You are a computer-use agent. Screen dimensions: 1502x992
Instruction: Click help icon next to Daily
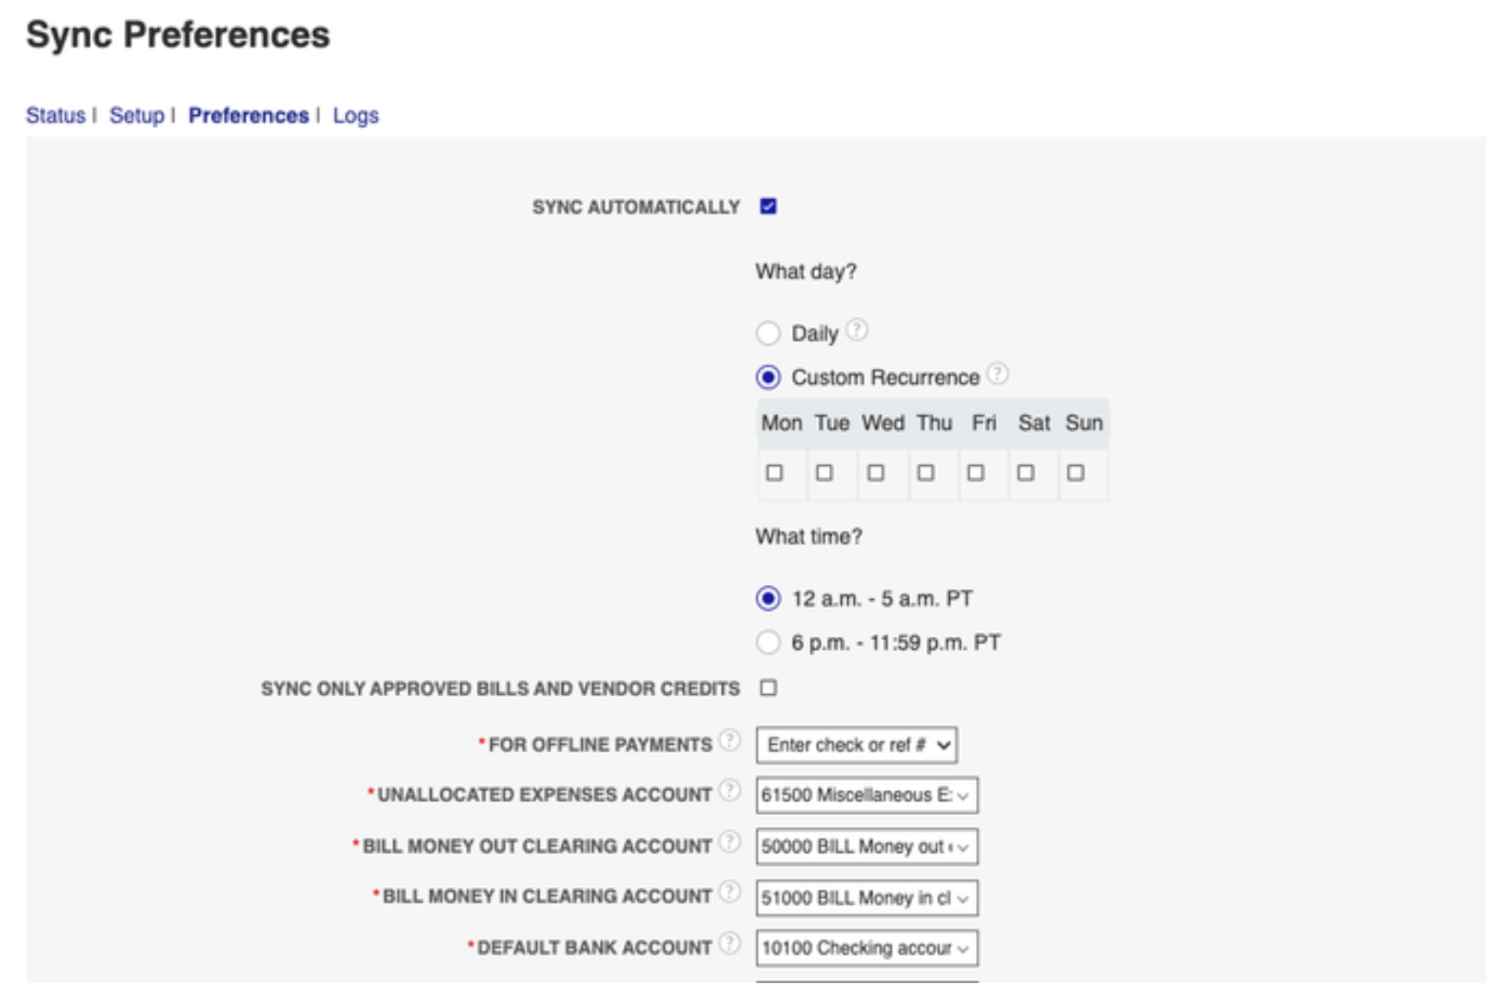click(x=857, y=330)
